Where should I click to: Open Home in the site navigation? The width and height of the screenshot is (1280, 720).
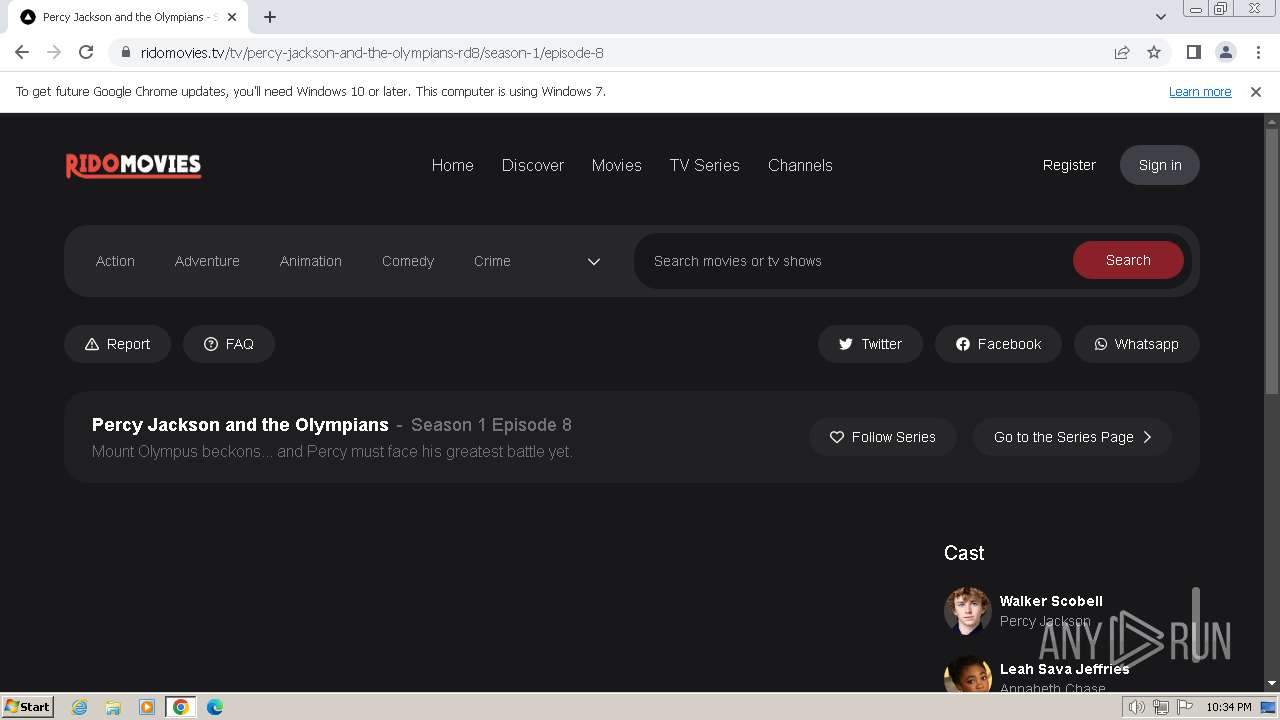click(x=452, y=165)
